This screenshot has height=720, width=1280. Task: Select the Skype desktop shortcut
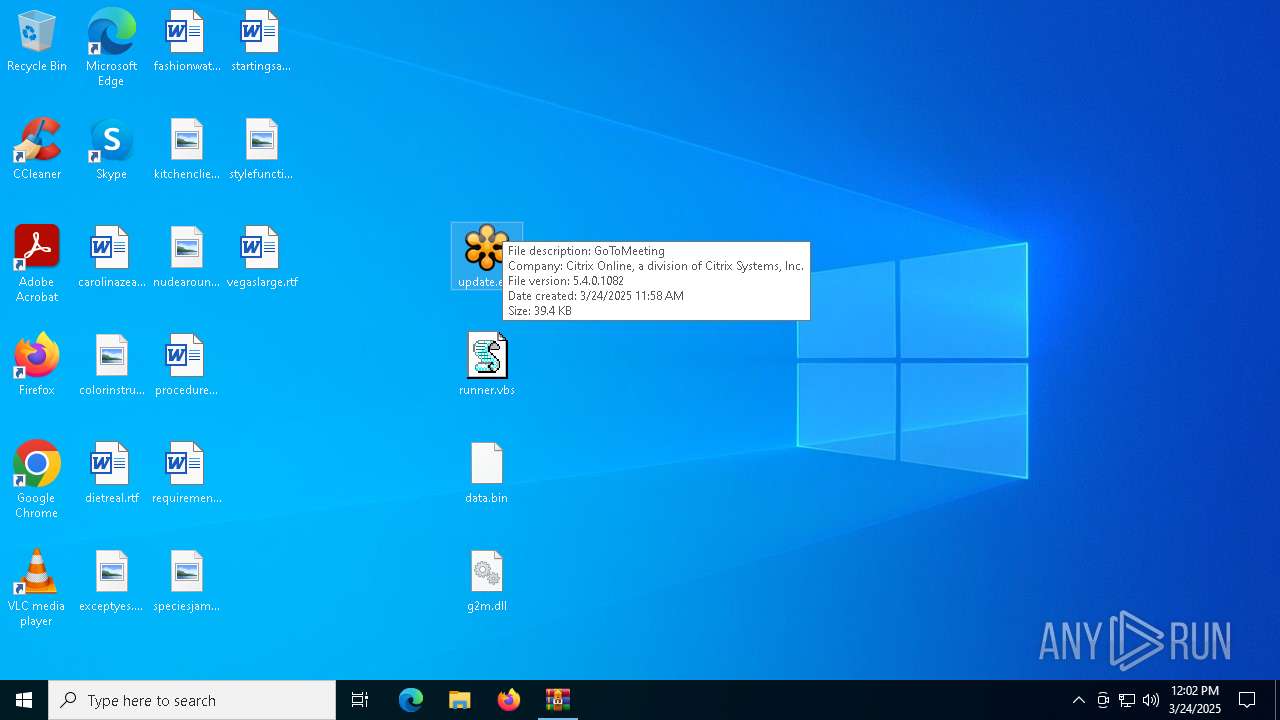pos(111,150)
